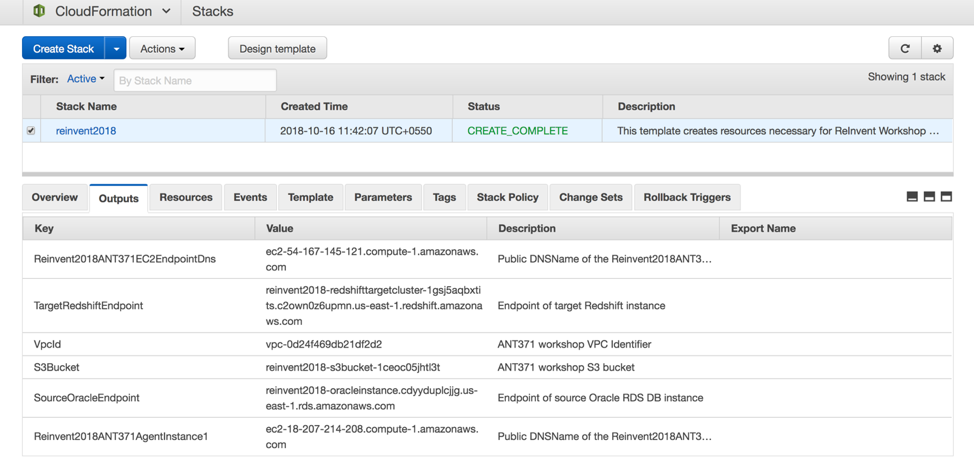
Task: Click the Reinvent2018ANT371AgentInstance1 key
Action: tap(121, 436)
